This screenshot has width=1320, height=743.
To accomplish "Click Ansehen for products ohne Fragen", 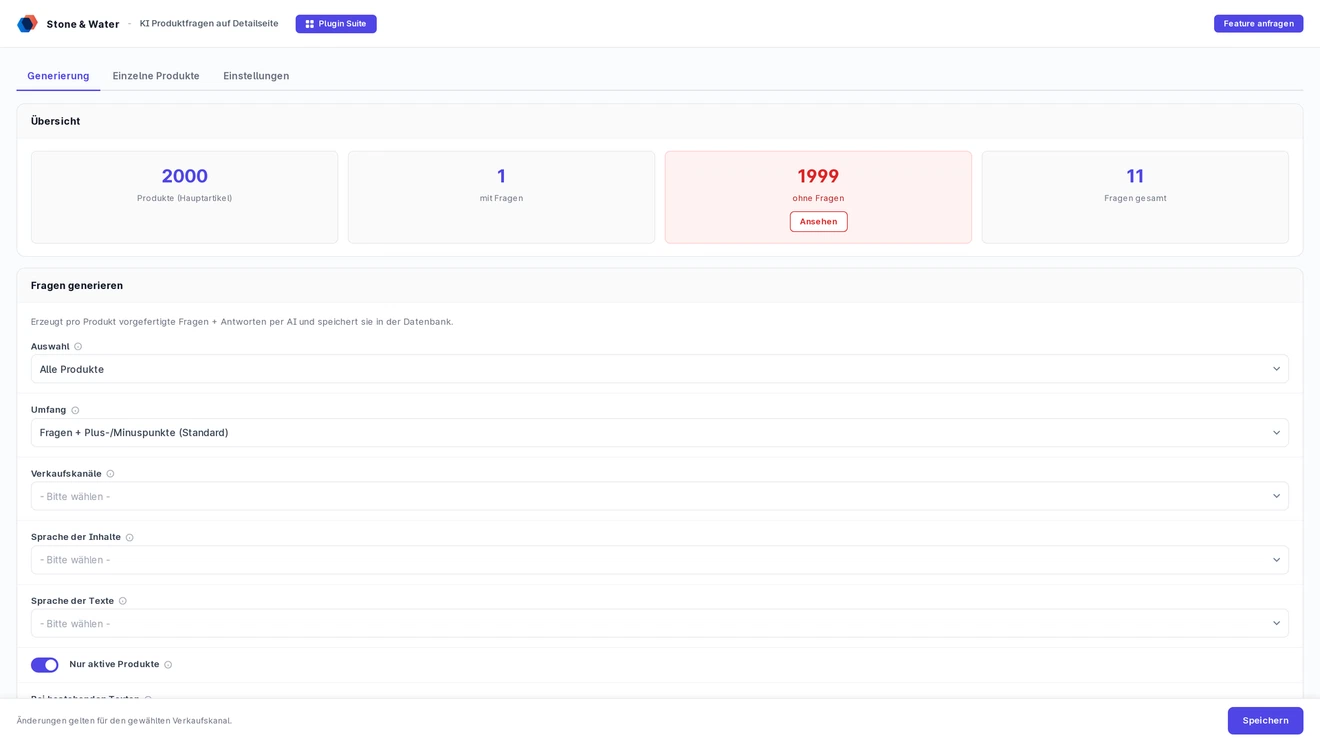I will (818, 222).
